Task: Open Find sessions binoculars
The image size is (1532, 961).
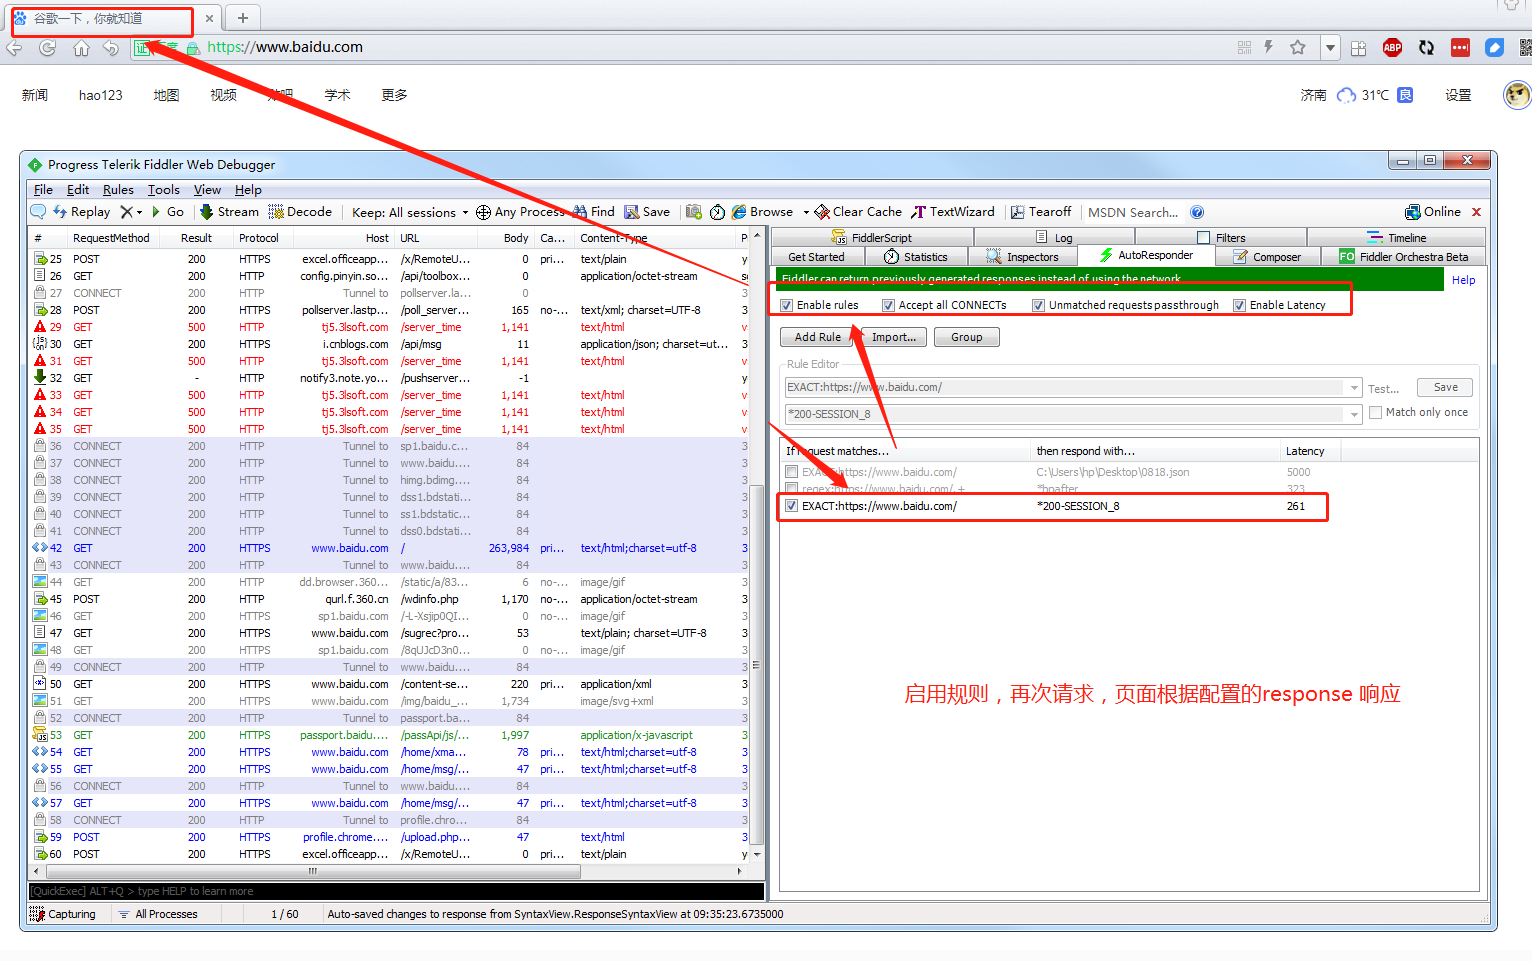Action: (594, 212)
